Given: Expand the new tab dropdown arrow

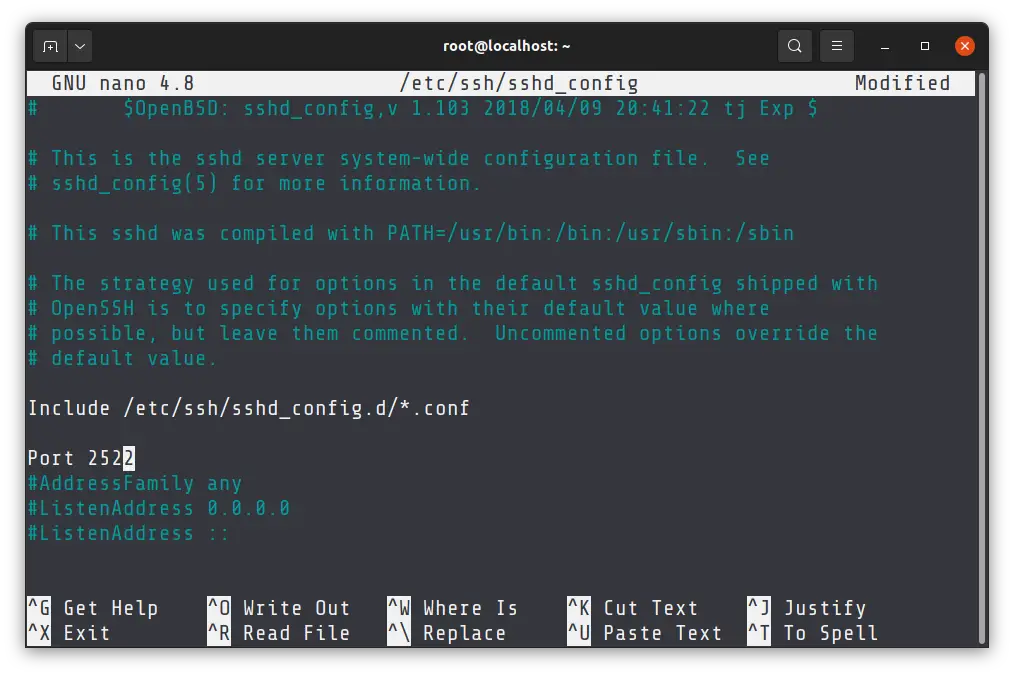Looking at the screenshot, I should pyautogui.click(x=80, y=46).
